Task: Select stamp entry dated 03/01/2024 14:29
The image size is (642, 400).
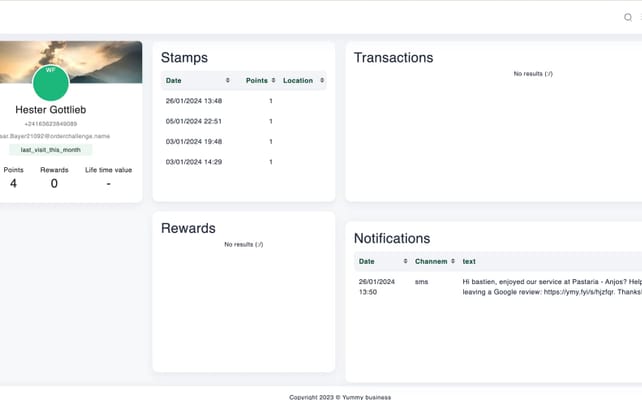Action: tap(194, 161)
